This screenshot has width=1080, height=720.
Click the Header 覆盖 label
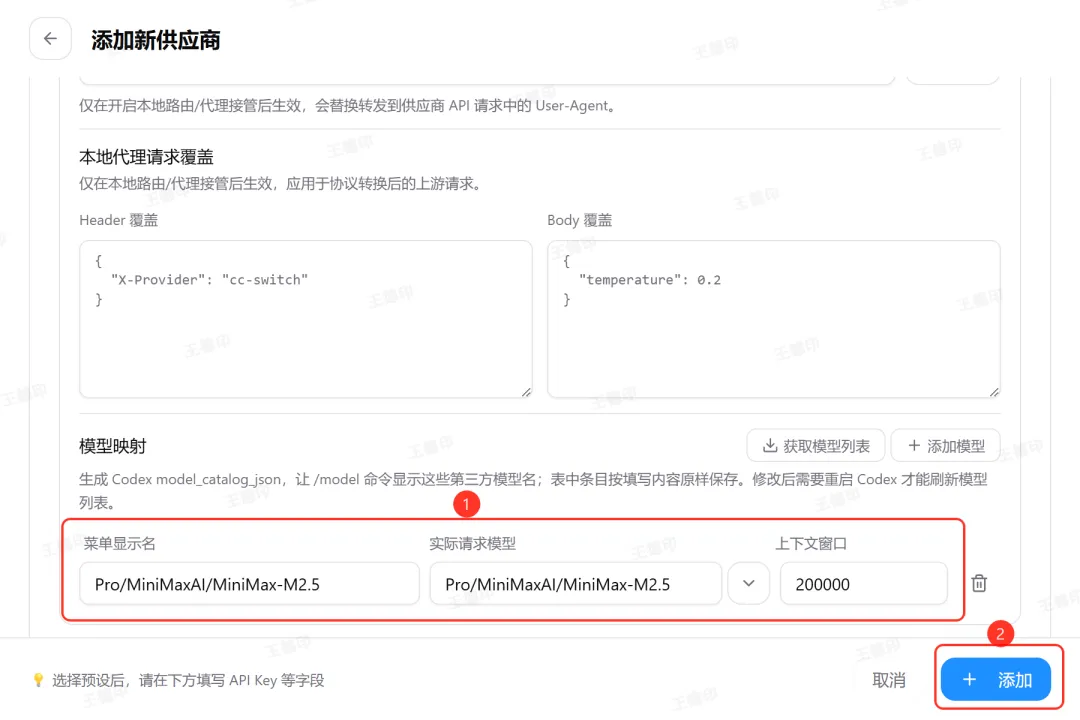point(118,220)
